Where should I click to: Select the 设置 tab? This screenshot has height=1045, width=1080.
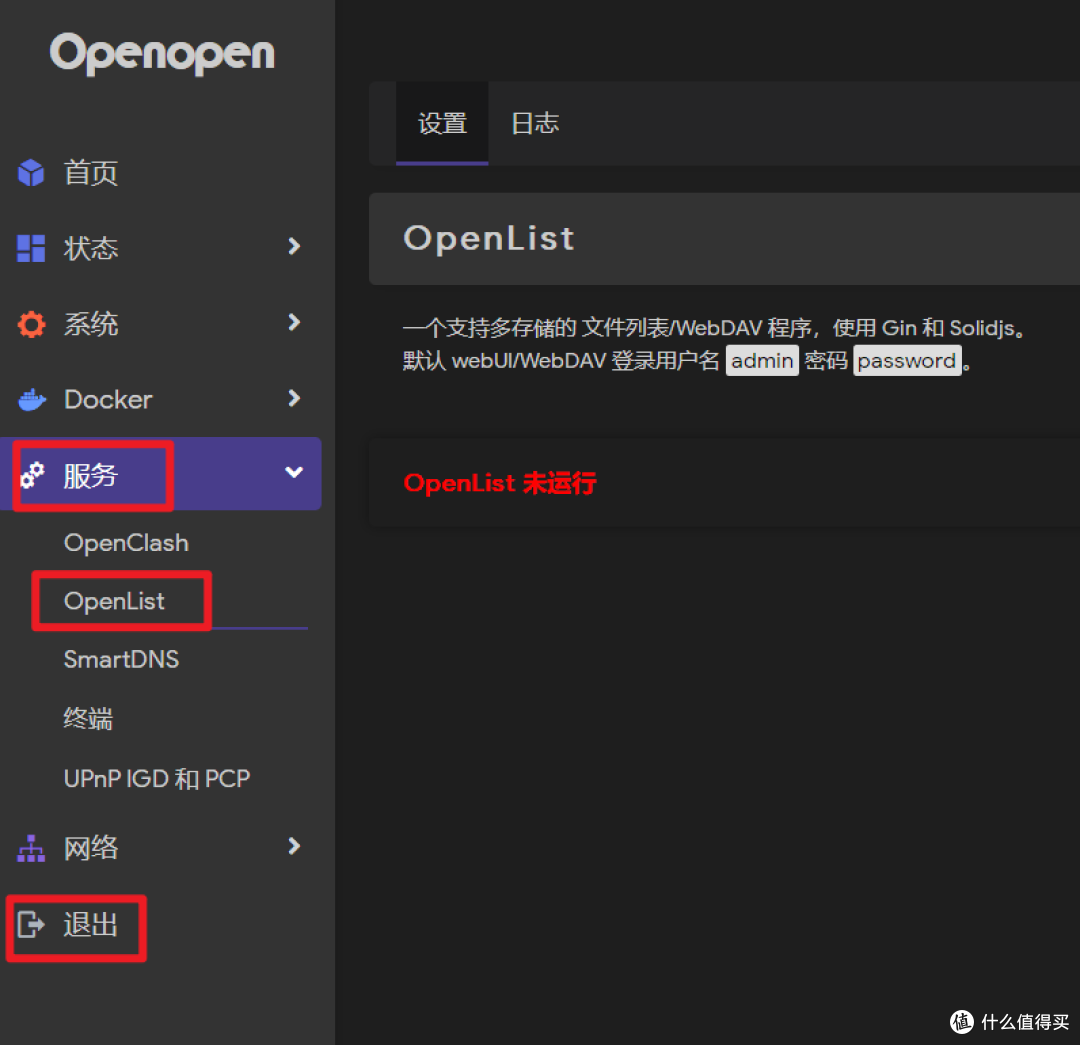click(x=442, y=123)
